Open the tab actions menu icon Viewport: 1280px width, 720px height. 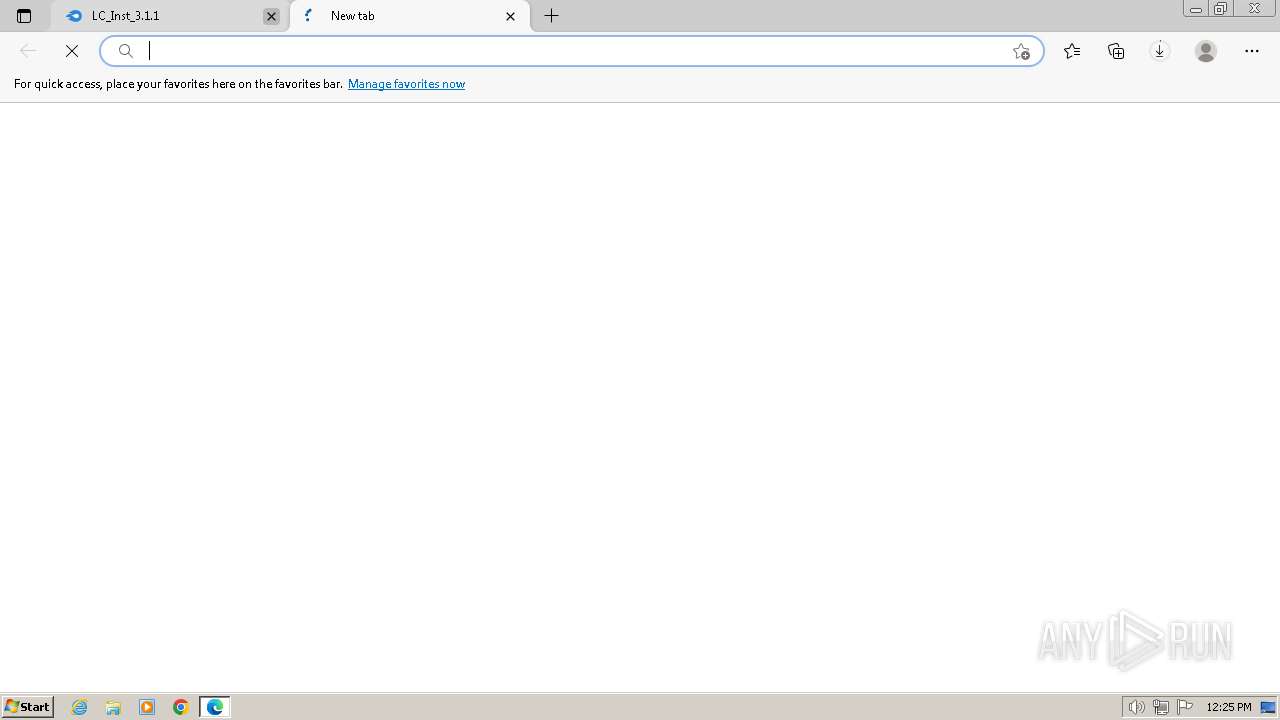(x=24, y=16)
